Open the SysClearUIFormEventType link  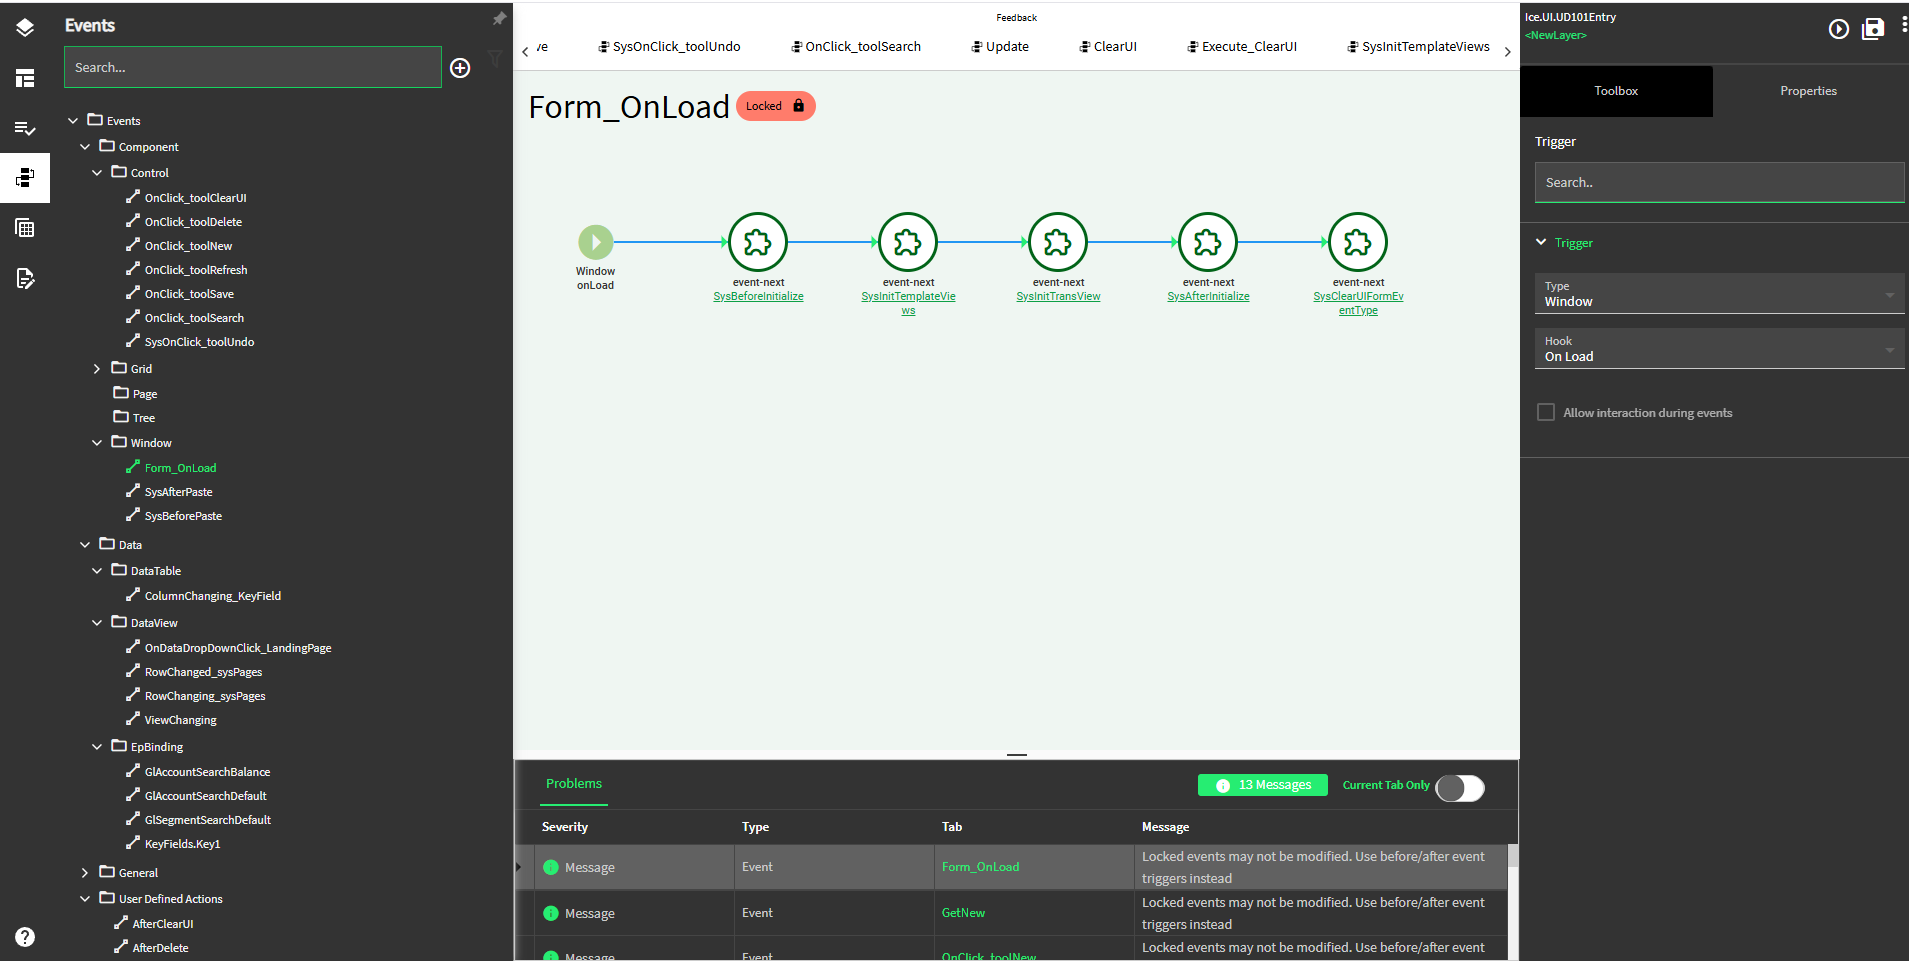point(1358,304)
